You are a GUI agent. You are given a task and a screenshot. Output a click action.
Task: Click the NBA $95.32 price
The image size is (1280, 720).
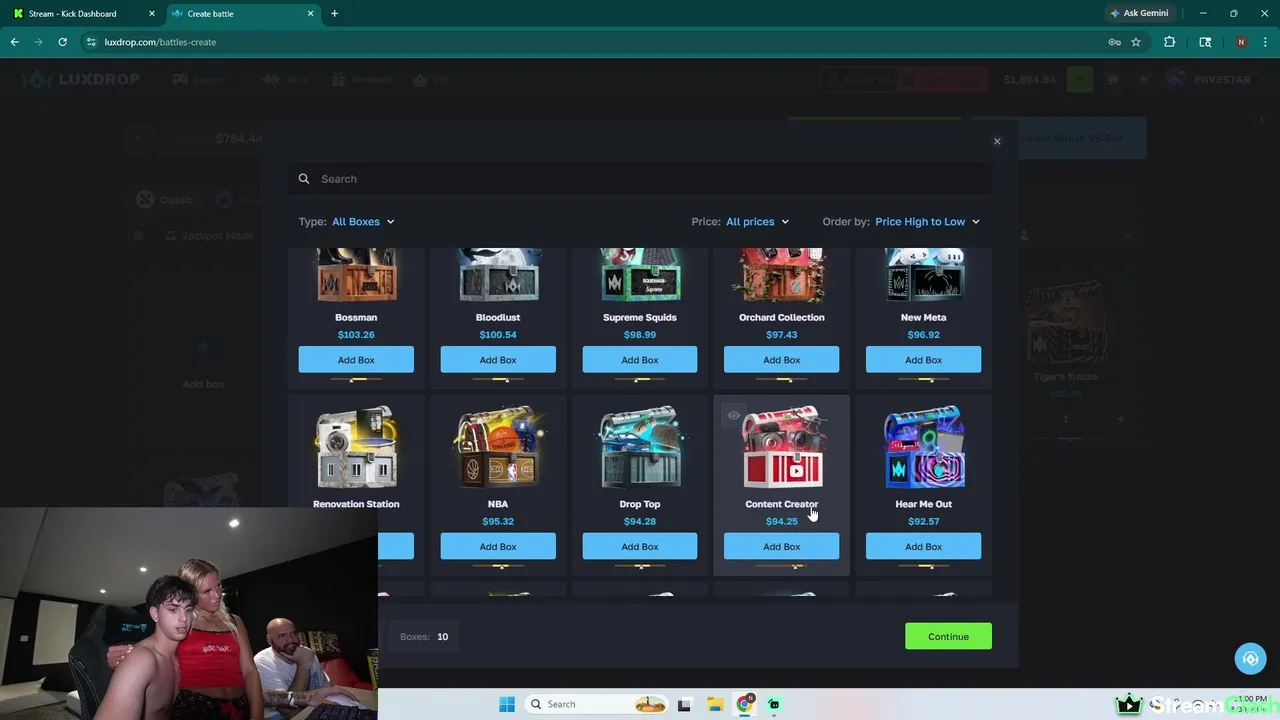tap(498, 522)
